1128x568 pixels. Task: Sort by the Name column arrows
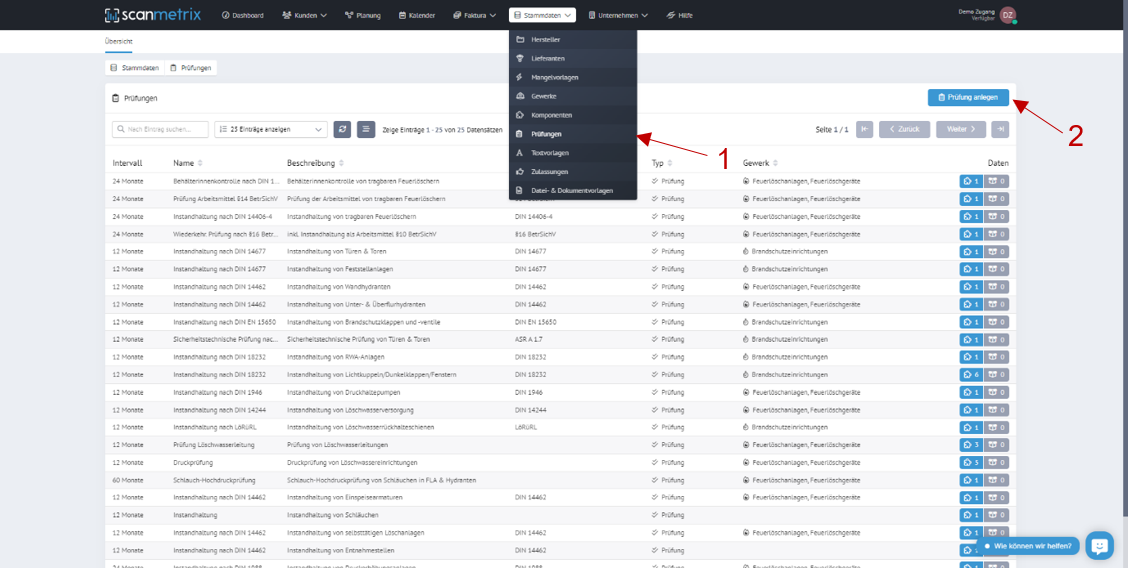click(200, 163)
